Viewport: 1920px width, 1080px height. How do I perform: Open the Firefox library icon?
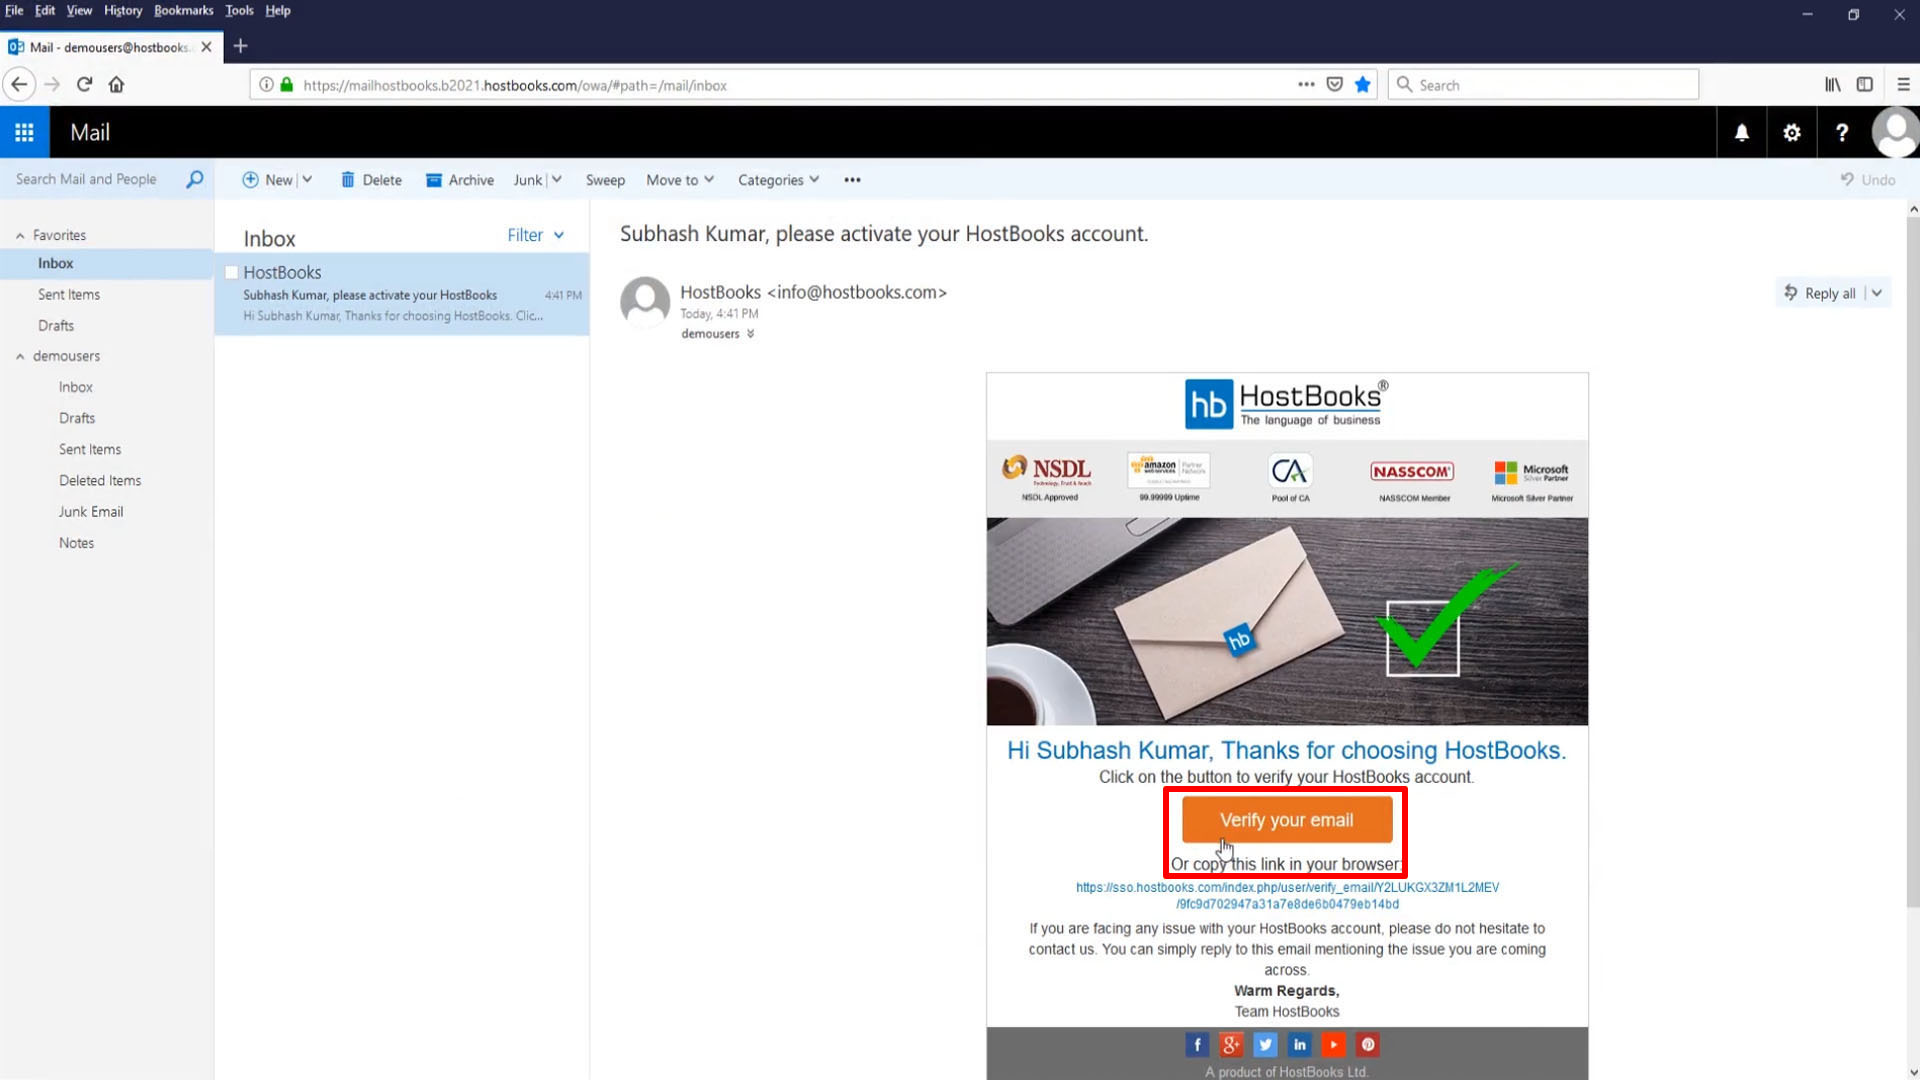pyautogui.click(x=1832, y=85)
